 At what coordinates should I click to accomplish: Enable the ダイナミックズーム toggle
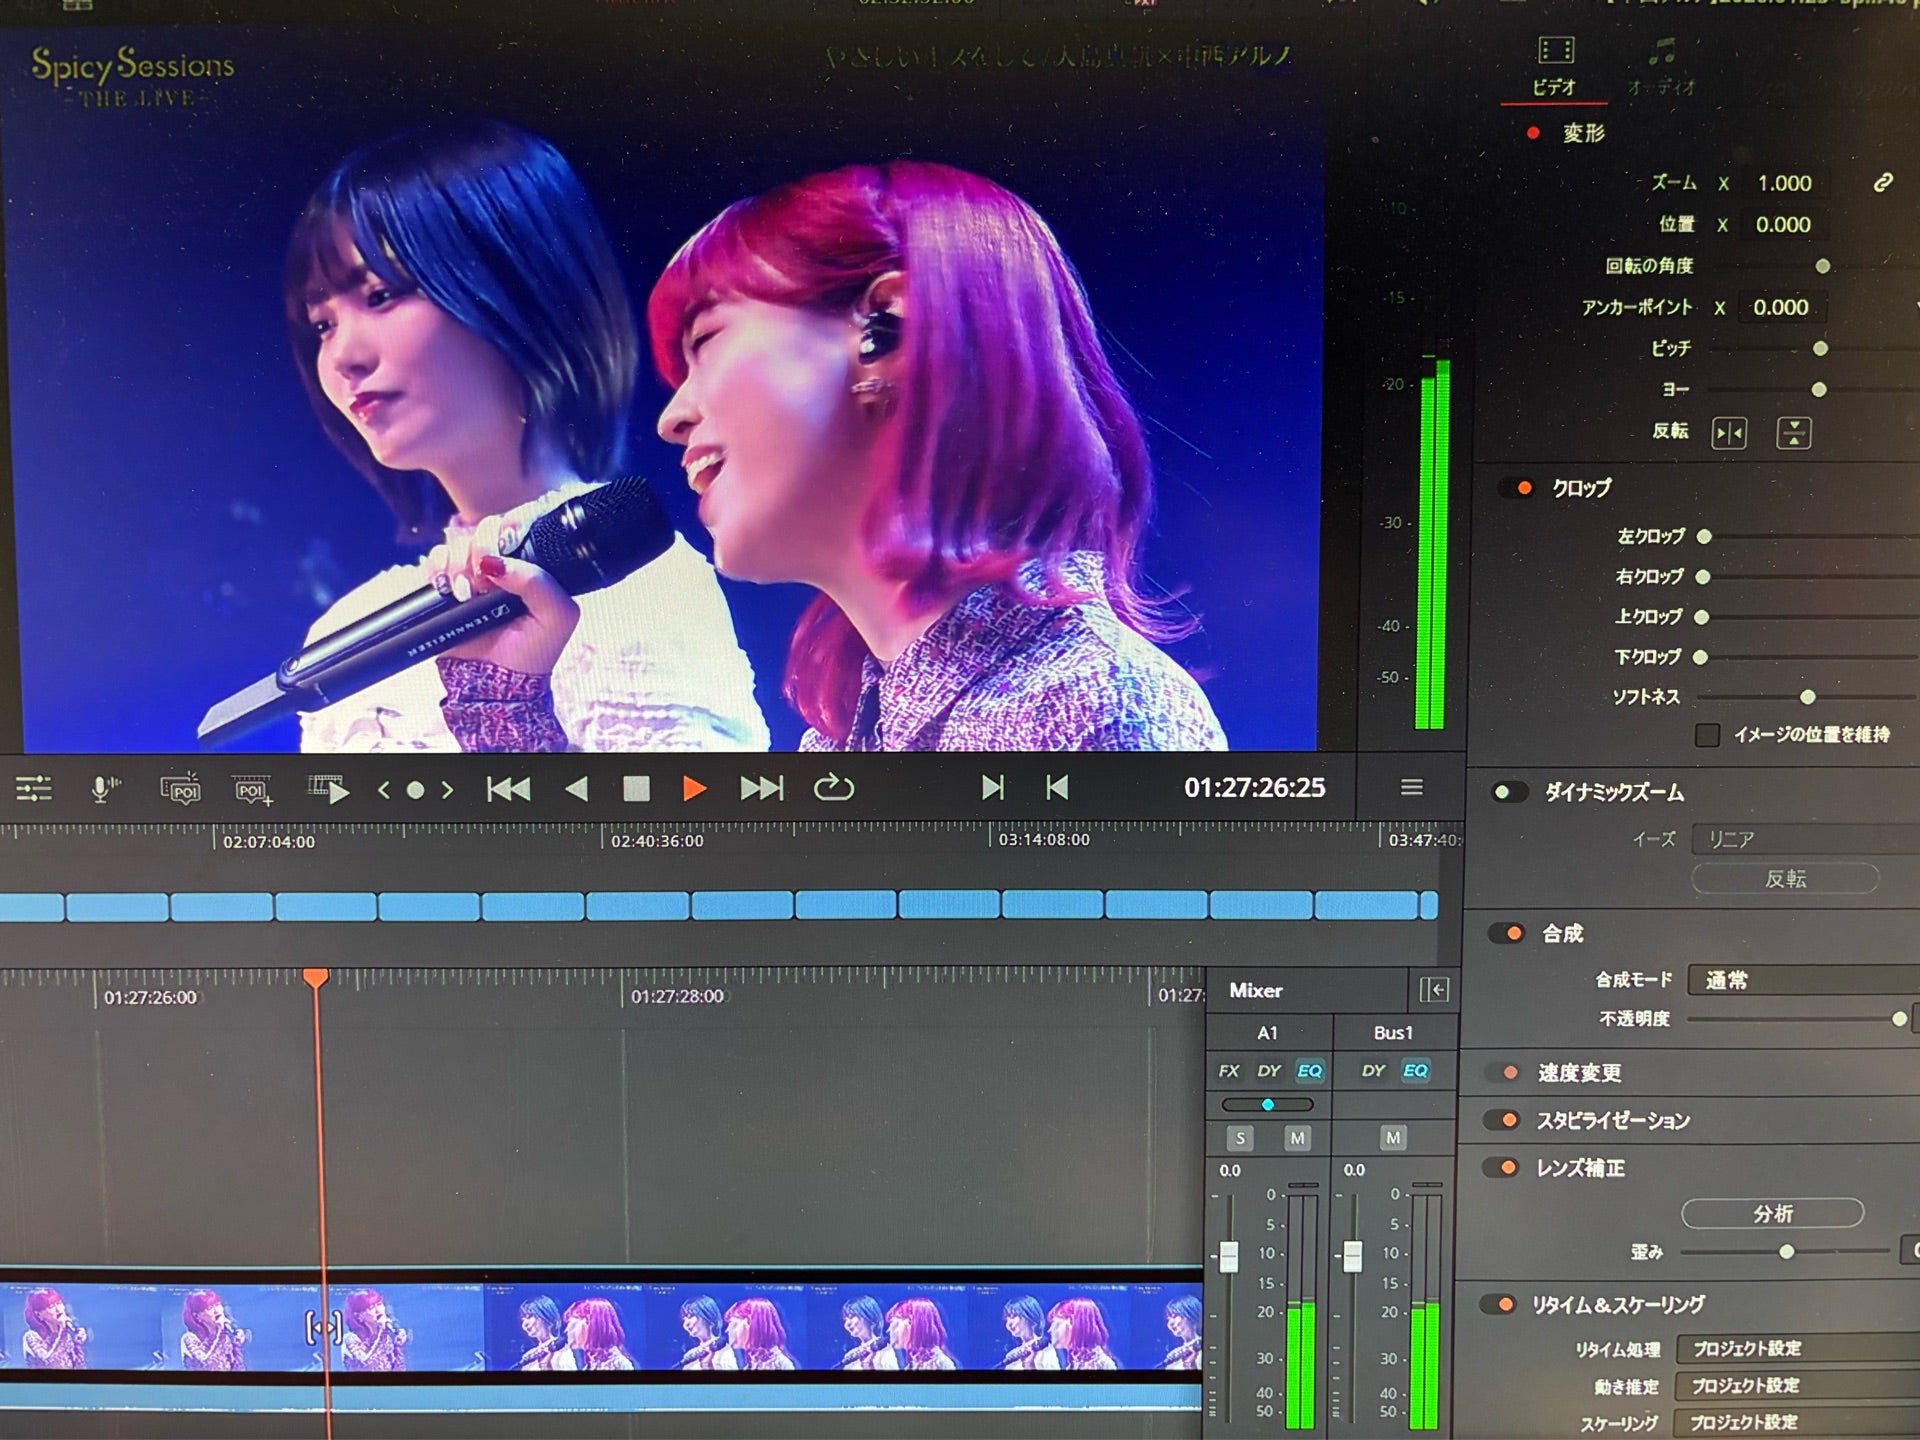tap(1509, 793)
